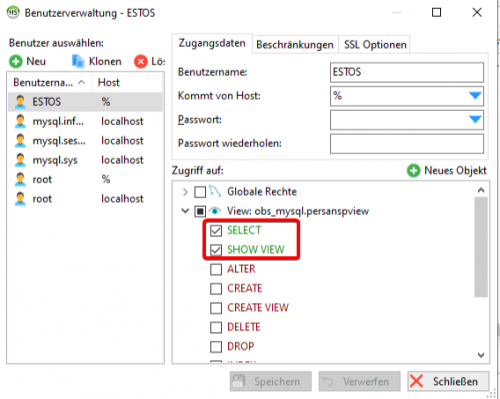Click the disk icon on Speichern

239,381
